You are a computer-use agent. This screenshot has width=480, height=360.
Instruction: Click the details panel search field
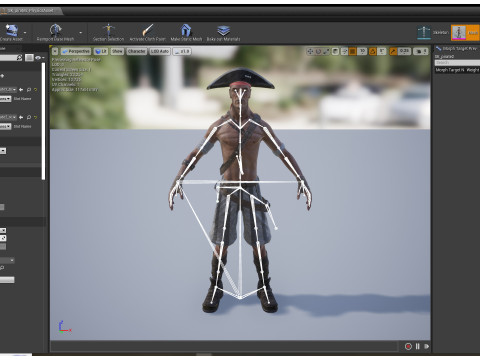tap(11, 58)
